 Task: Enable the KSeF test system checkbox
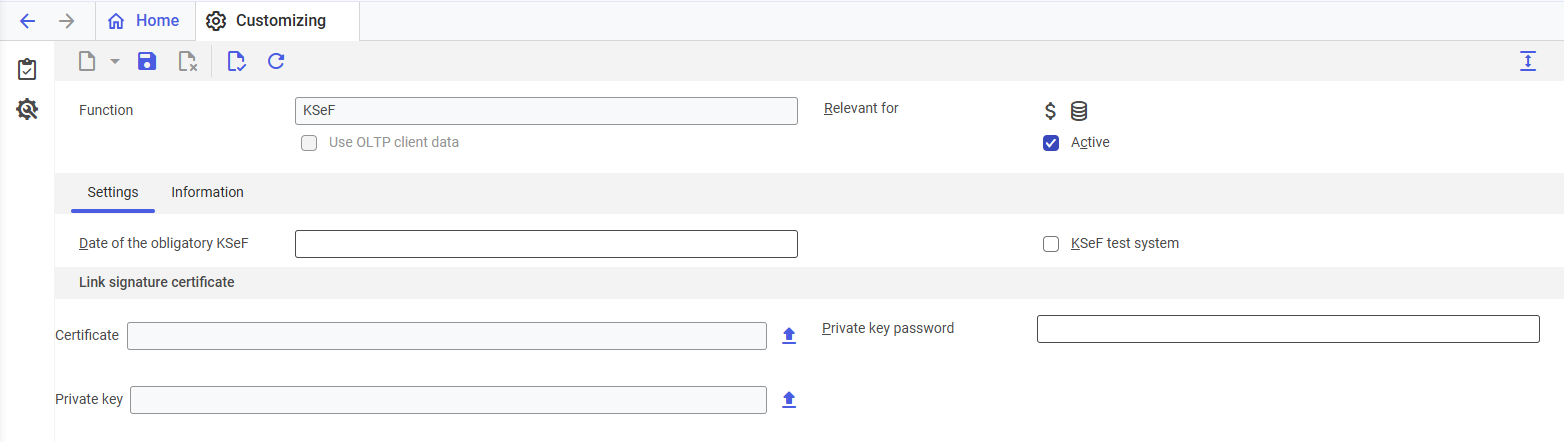pos(1051,244)
